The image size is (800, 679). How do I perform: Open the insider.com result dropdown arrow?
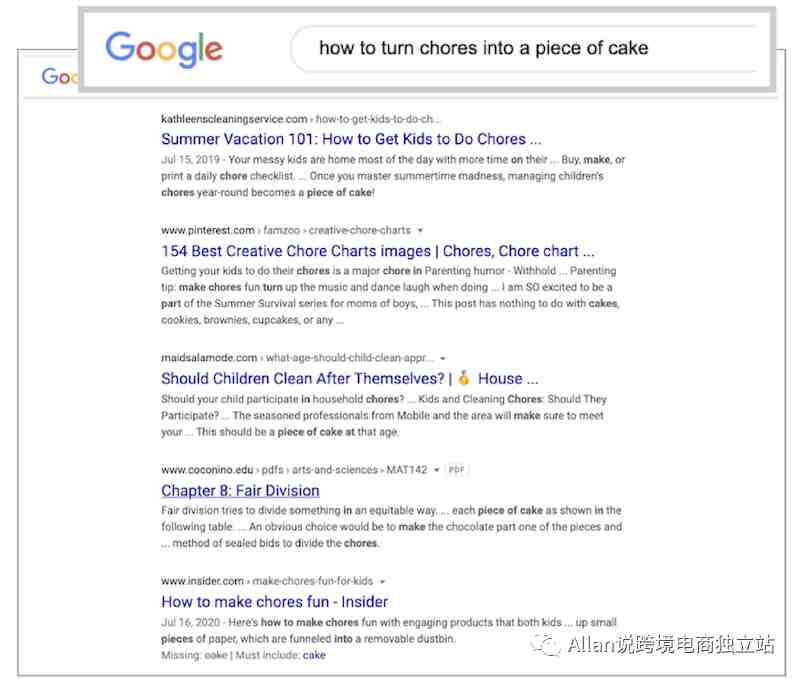[x=382, y=581]
